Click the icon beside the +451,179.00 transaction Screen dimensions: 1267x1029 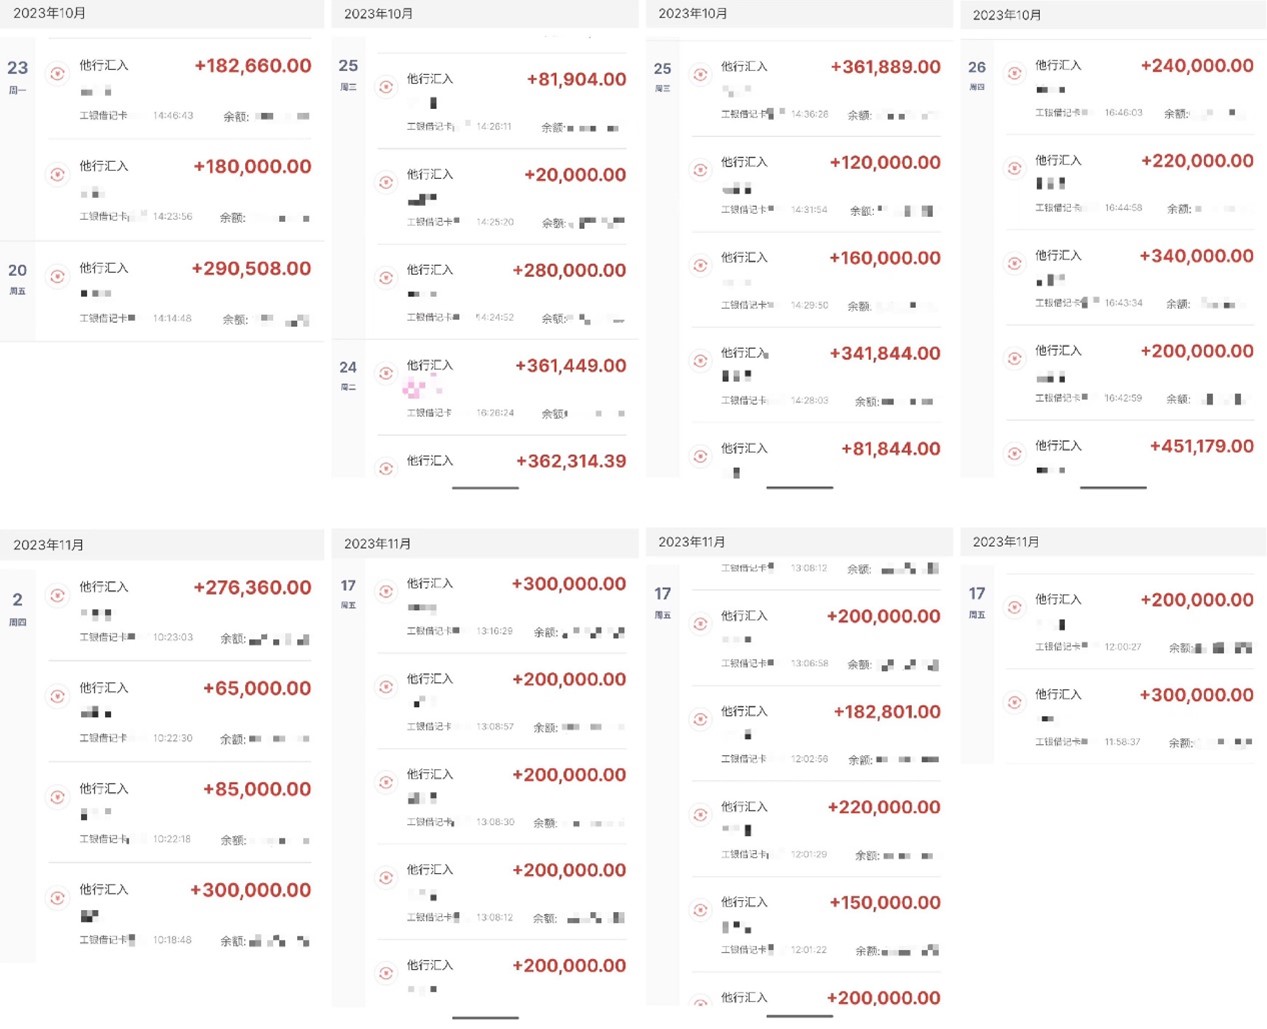coord(1015,454)
